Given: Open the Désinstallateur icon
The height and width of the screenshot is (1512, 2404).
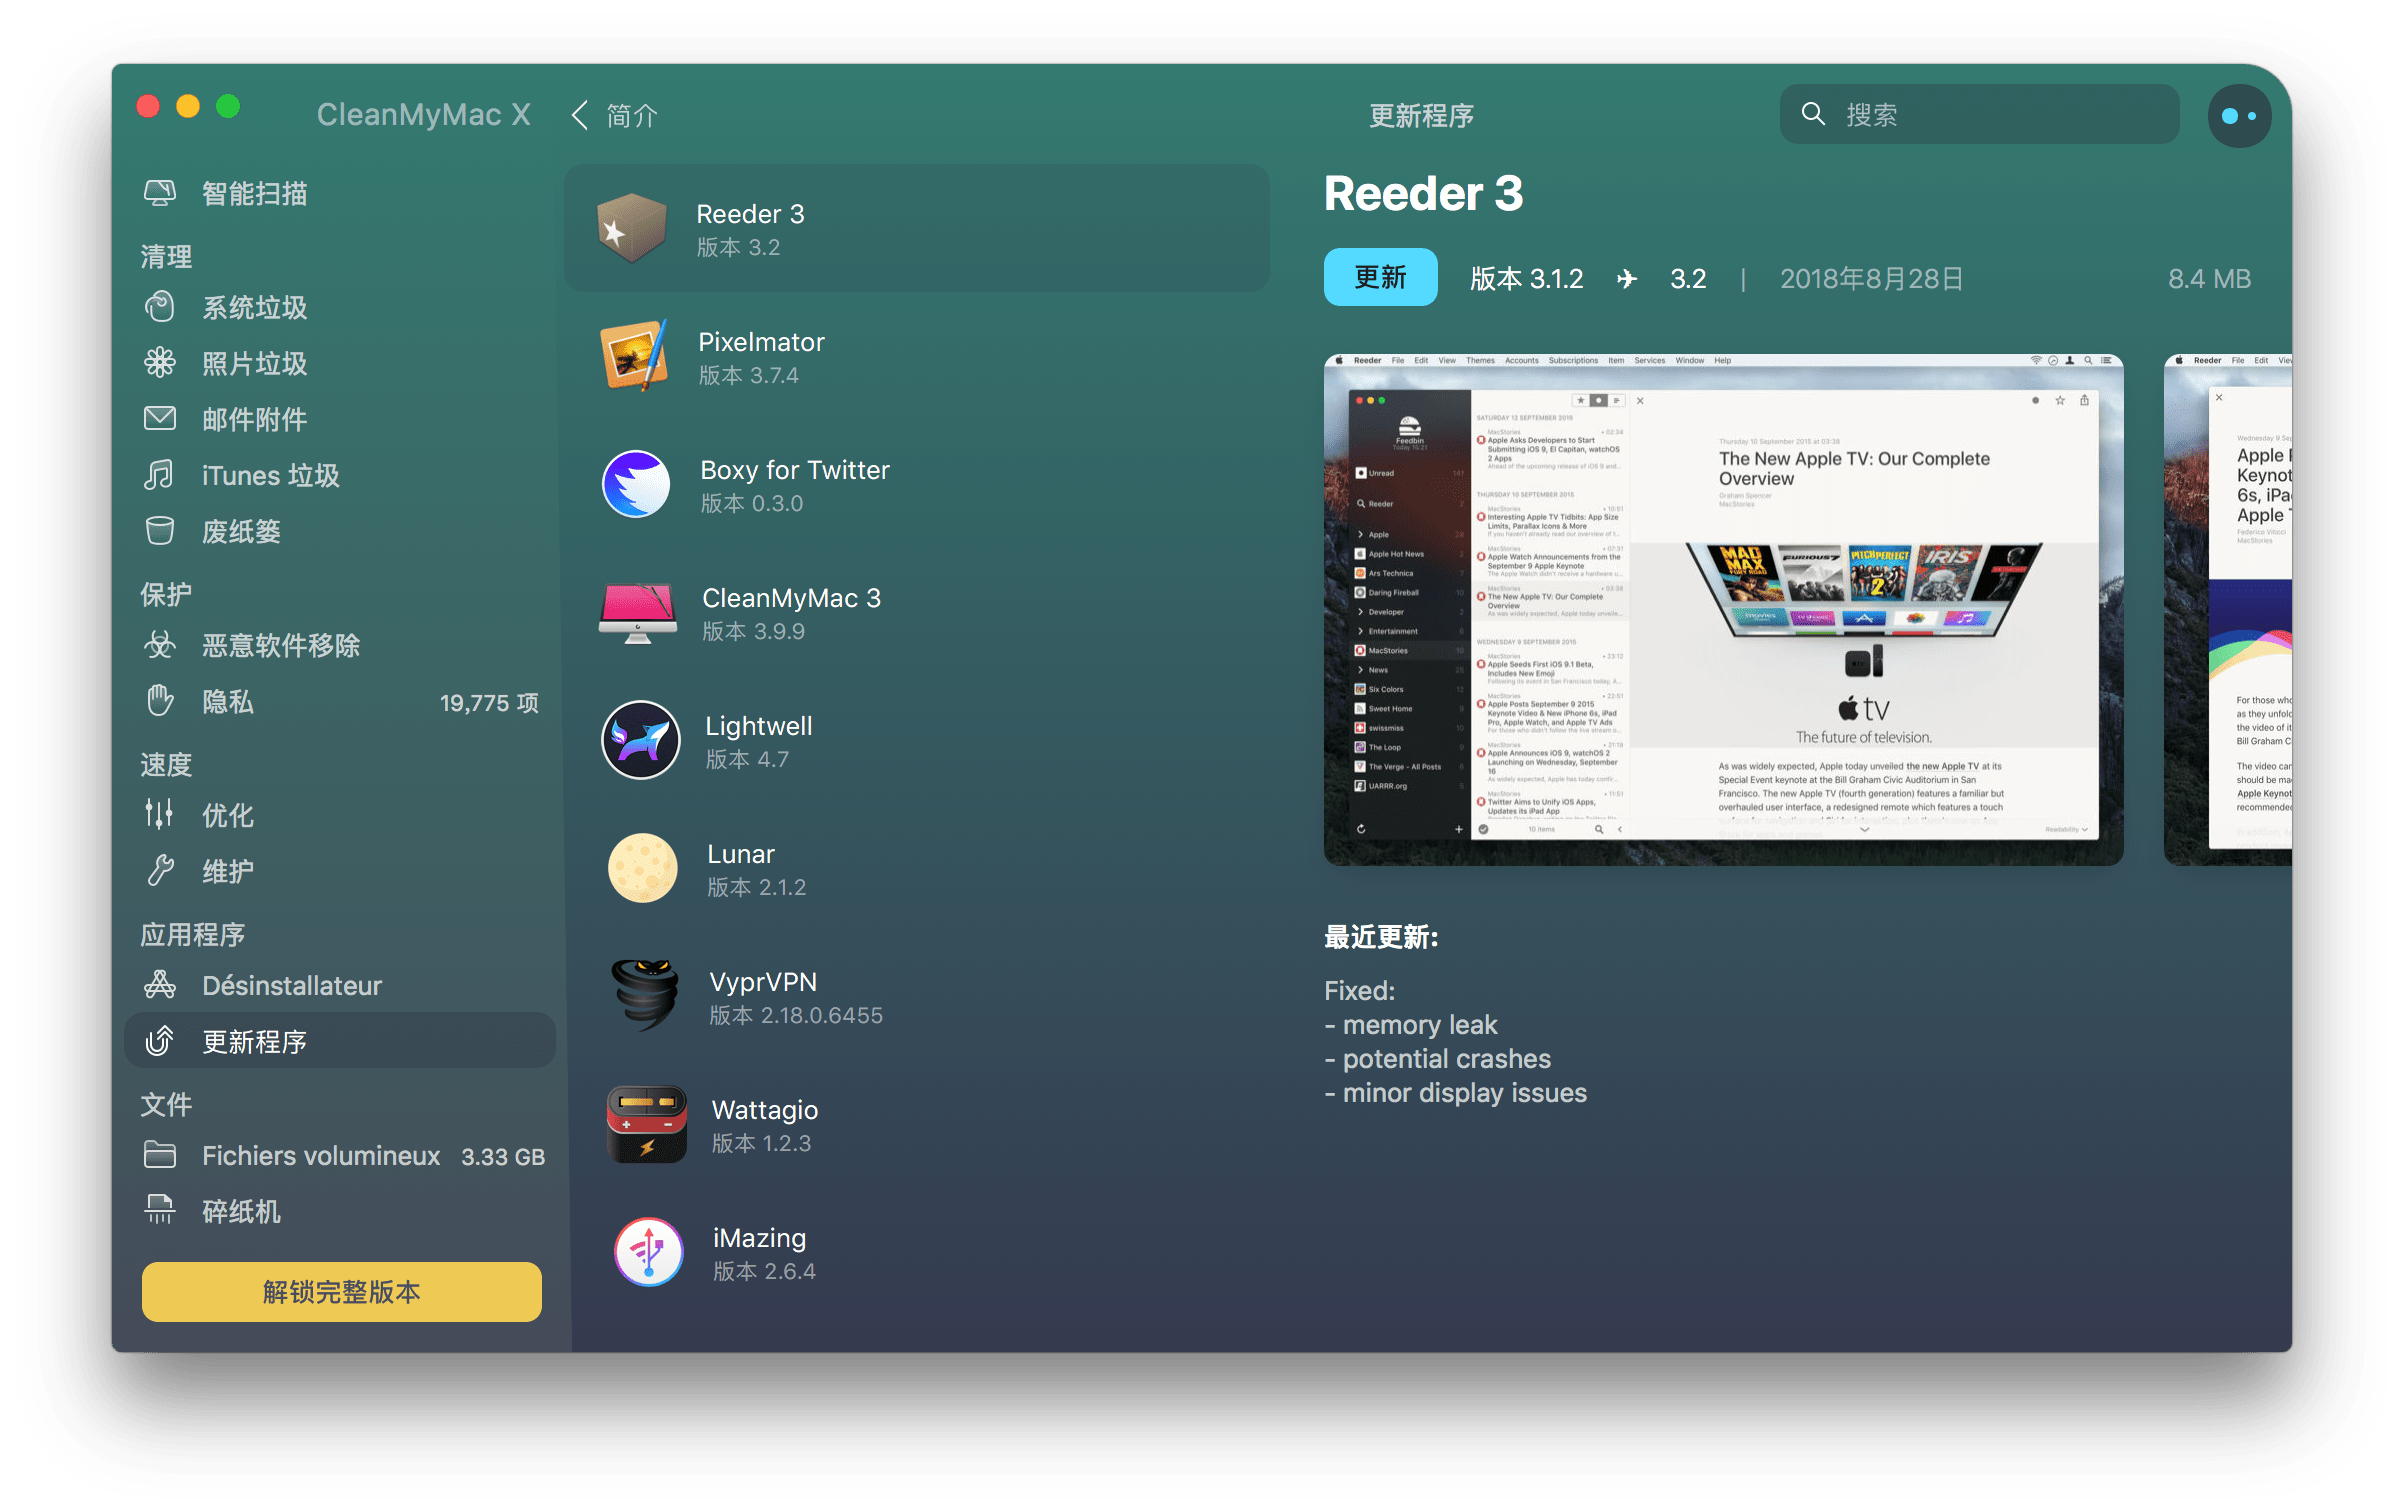Looking at the screenshot, I should pos(160,985).
